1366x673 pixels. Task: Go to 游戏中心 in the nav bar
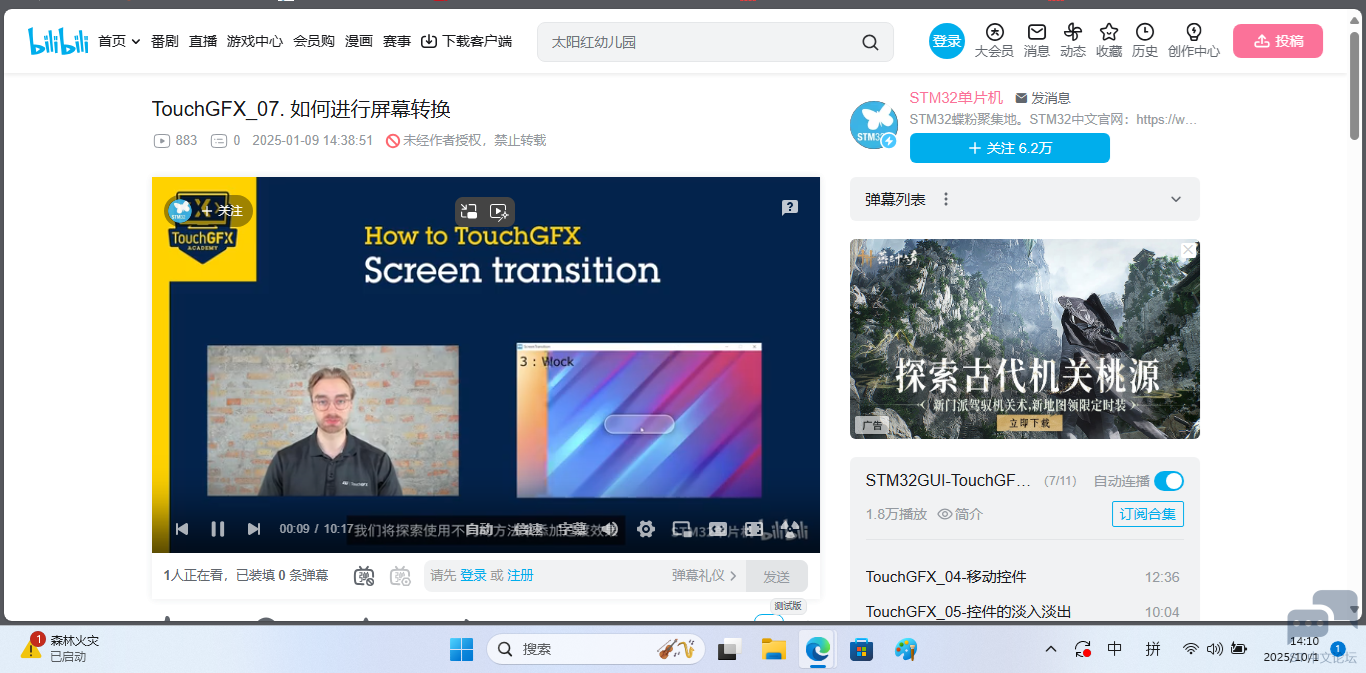254,41
